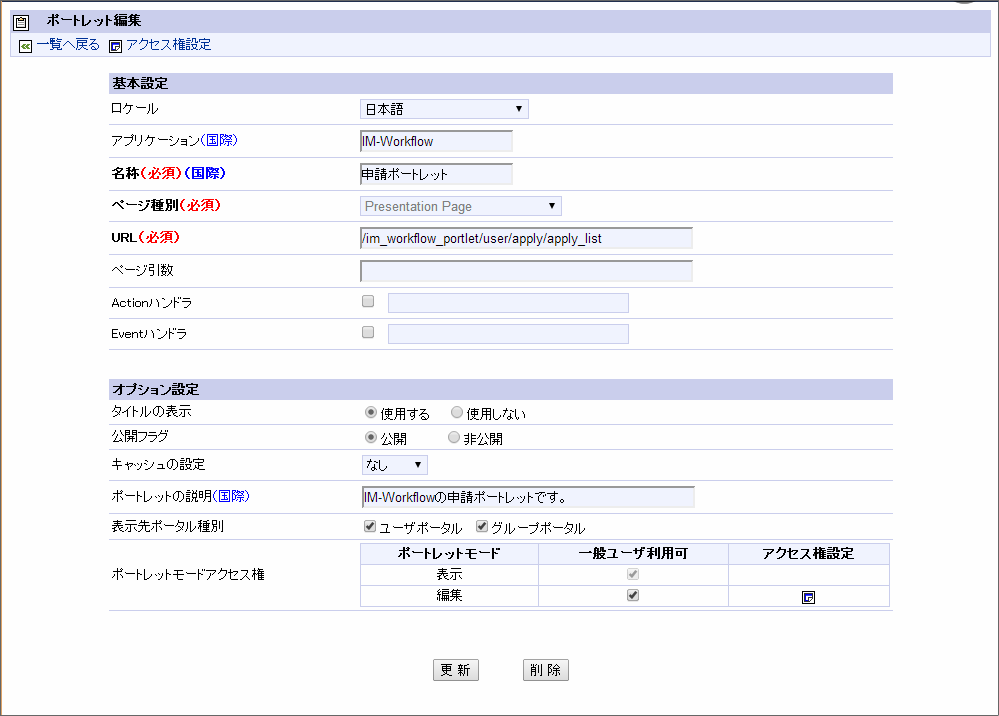Click the オプション設定 section header

click(x=501, y=389)
